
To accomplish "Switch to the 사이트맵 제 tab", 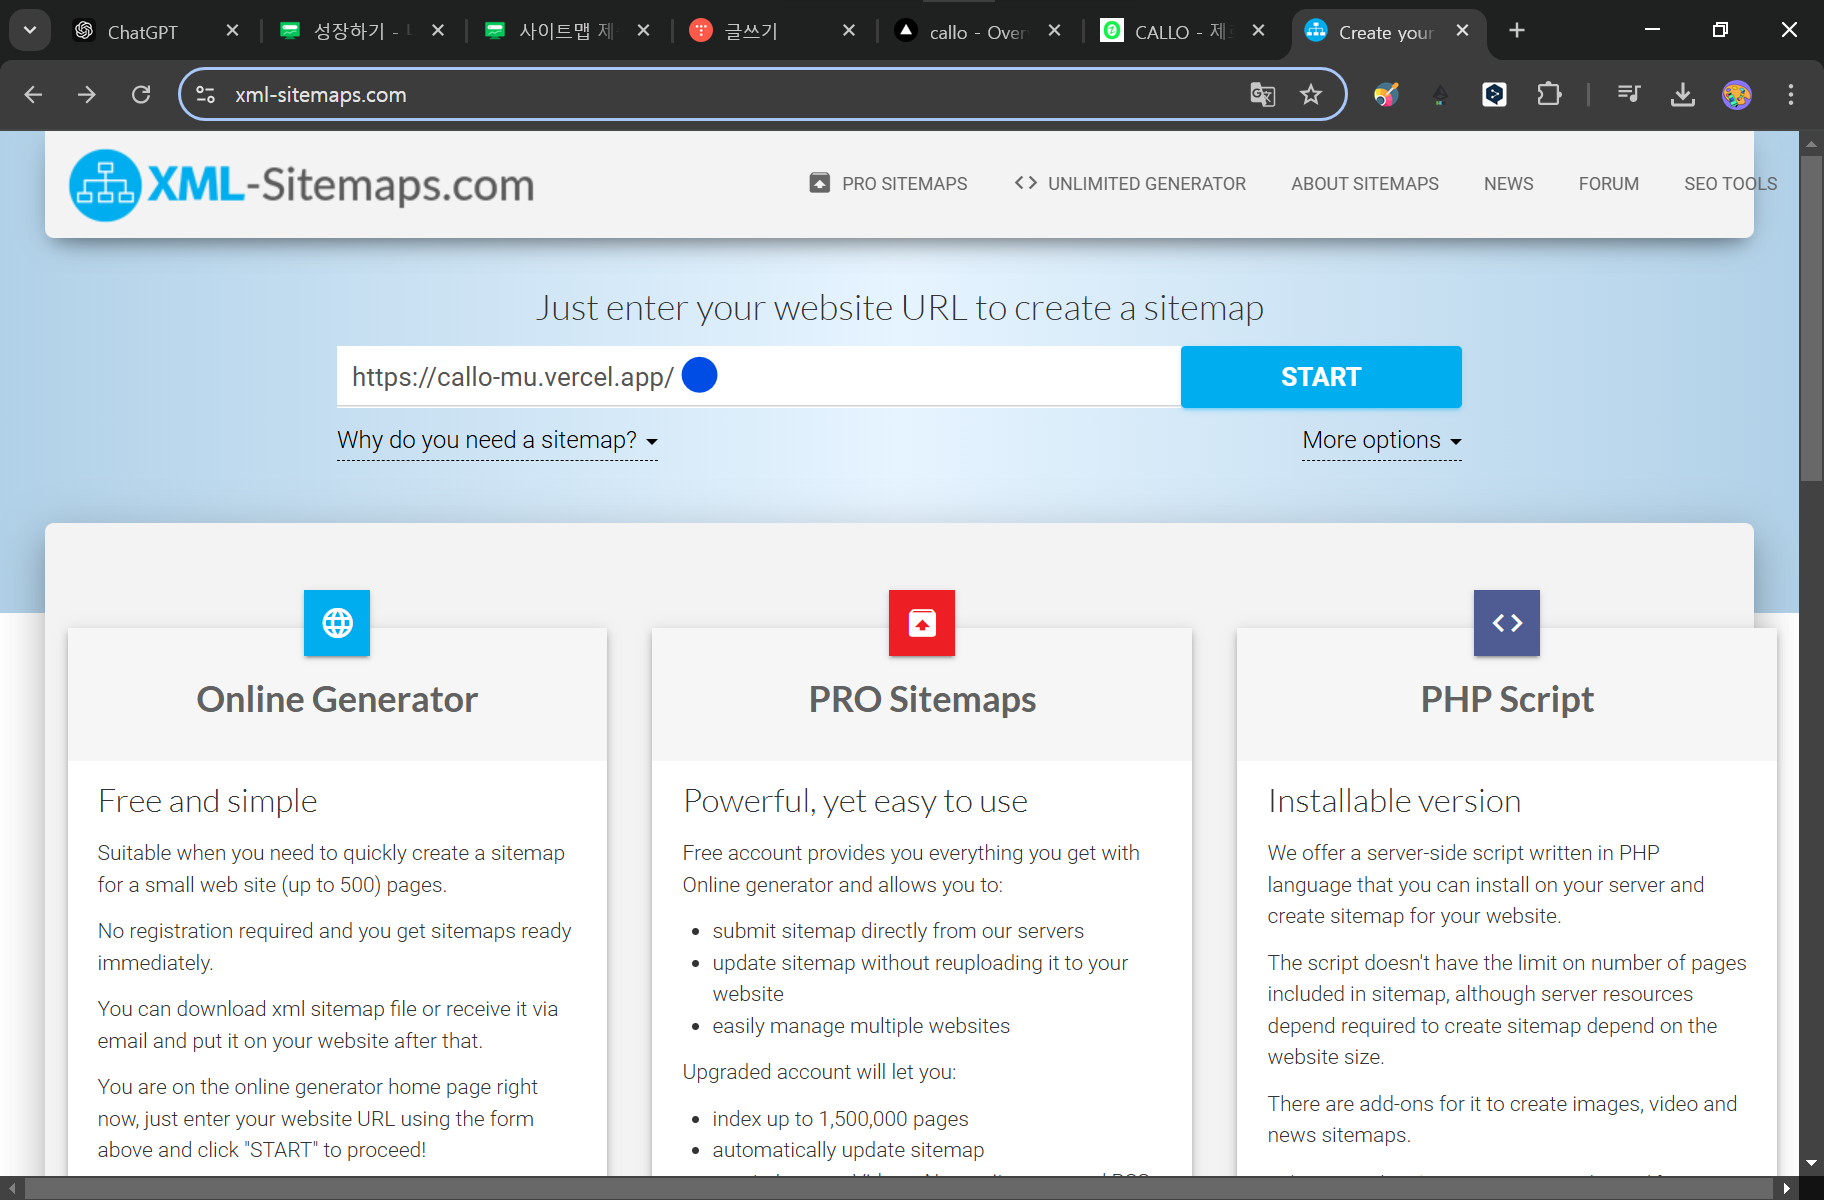I will 555,32.
